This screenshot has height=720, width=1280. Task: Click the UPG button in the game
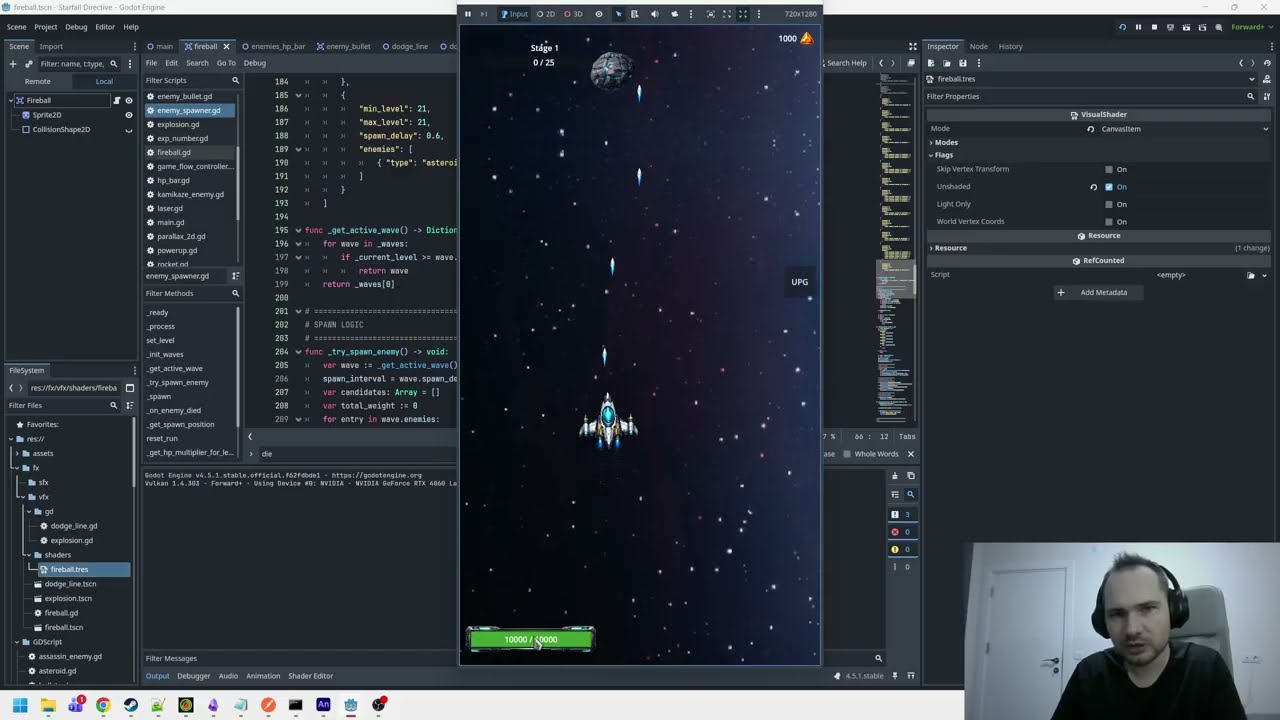[800, 282]
